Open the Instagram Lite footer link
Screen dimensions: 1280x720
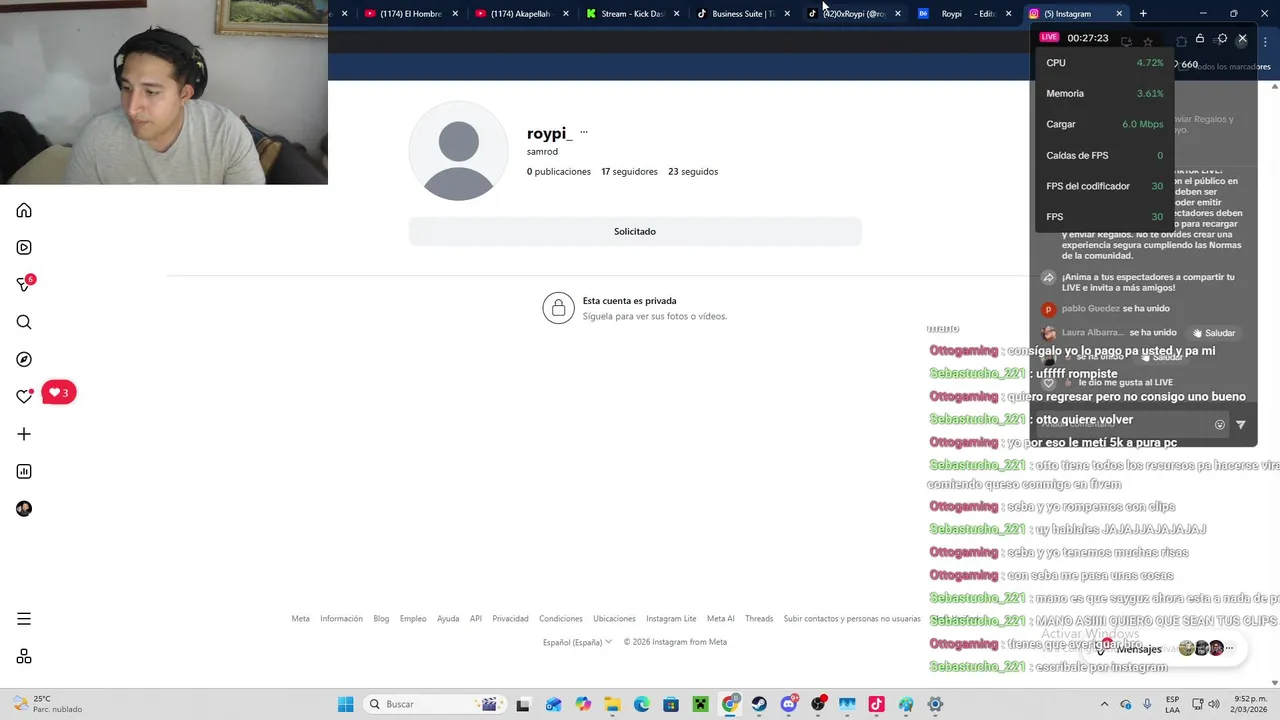(671, 619)
